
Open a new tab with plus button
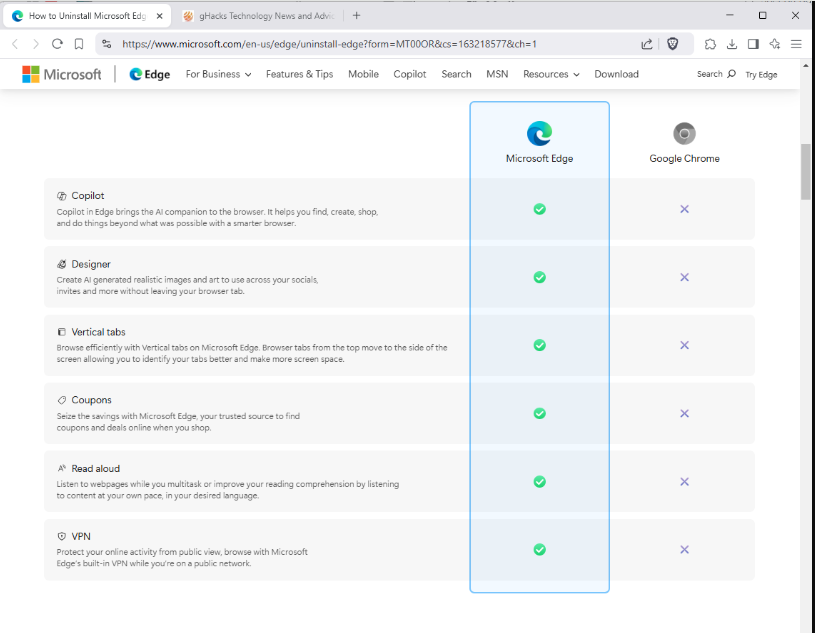[357, 16]
